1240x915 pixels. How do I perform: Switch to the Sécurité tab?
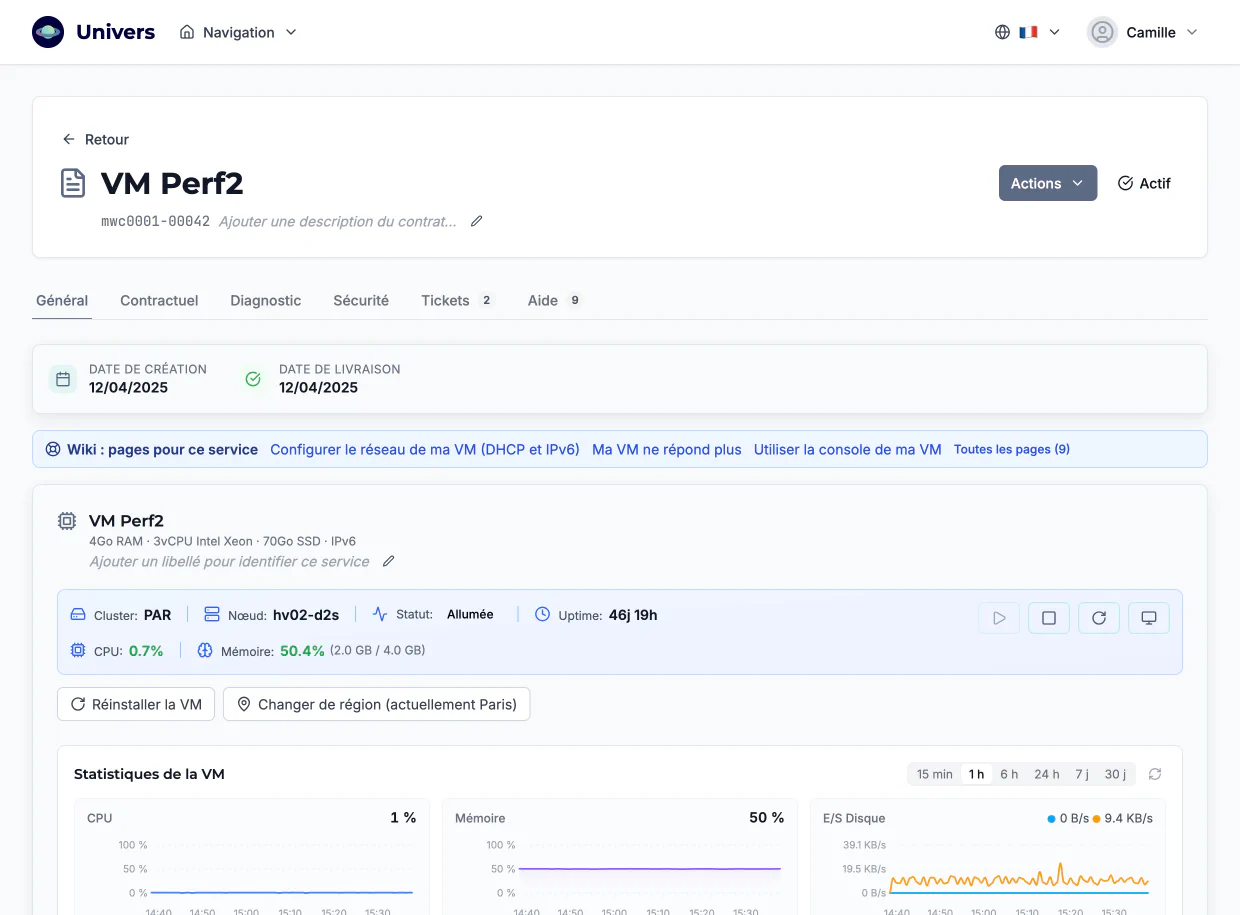pyautogui.click(x=361, y=300)
